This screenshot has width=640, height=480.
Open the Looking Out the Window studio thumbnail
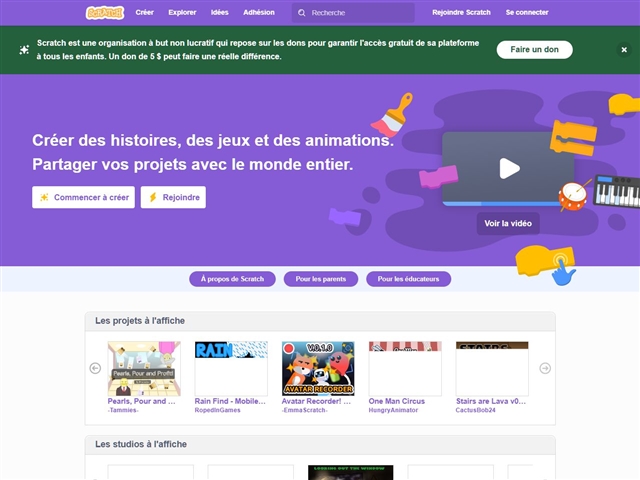point(351,472)
